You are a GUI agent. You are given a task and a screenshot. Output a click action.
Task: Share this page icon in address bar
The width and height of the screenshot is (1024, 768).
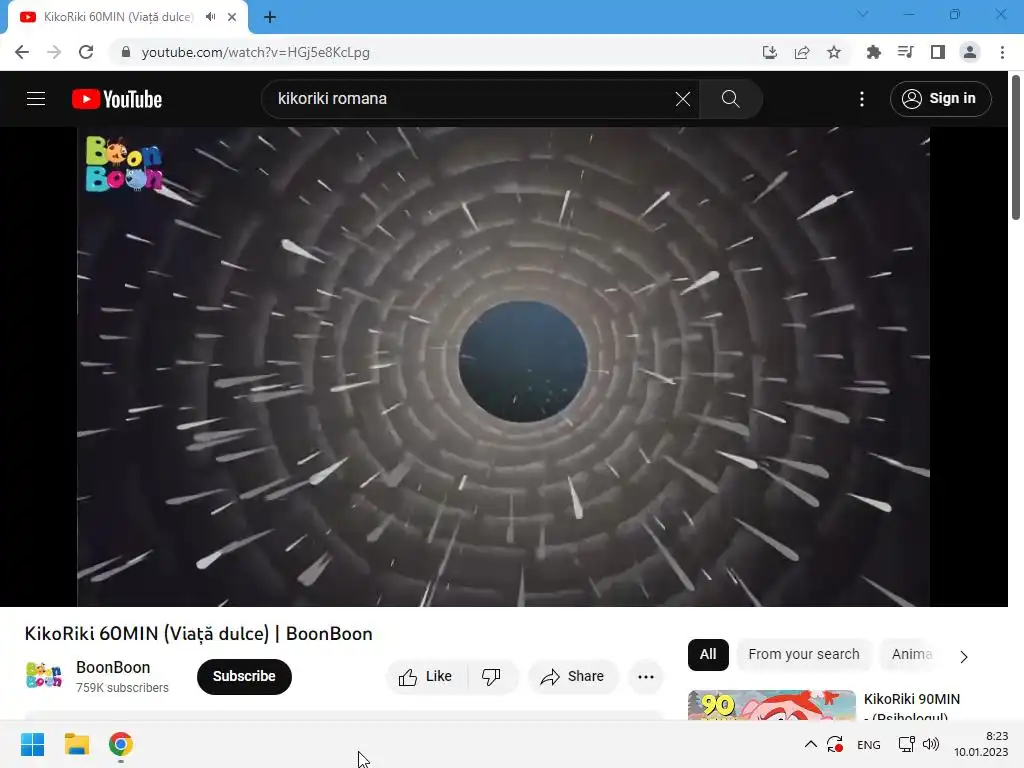click(802, 52)
